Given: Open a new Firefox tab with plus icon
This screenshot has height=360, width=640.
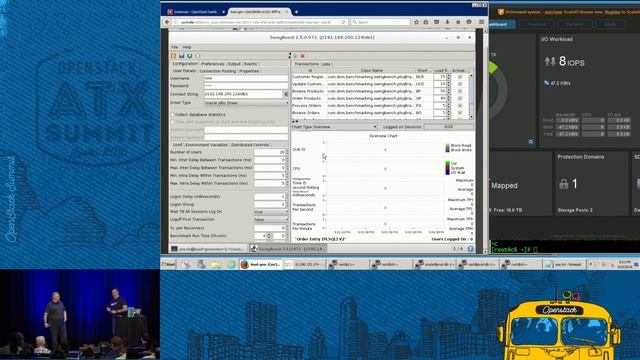Looking at the screenshot, I should pyautogui.click(x=296, y=12).
